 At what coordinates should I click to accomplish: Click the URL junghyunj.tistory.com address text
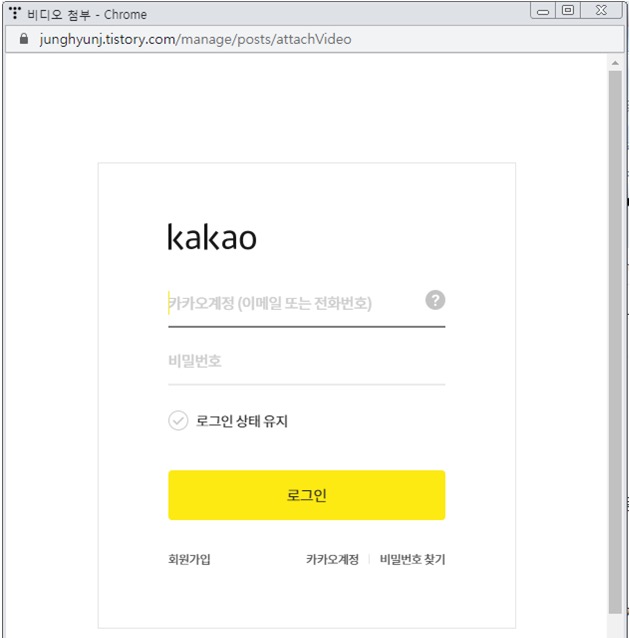coord(195,39)
